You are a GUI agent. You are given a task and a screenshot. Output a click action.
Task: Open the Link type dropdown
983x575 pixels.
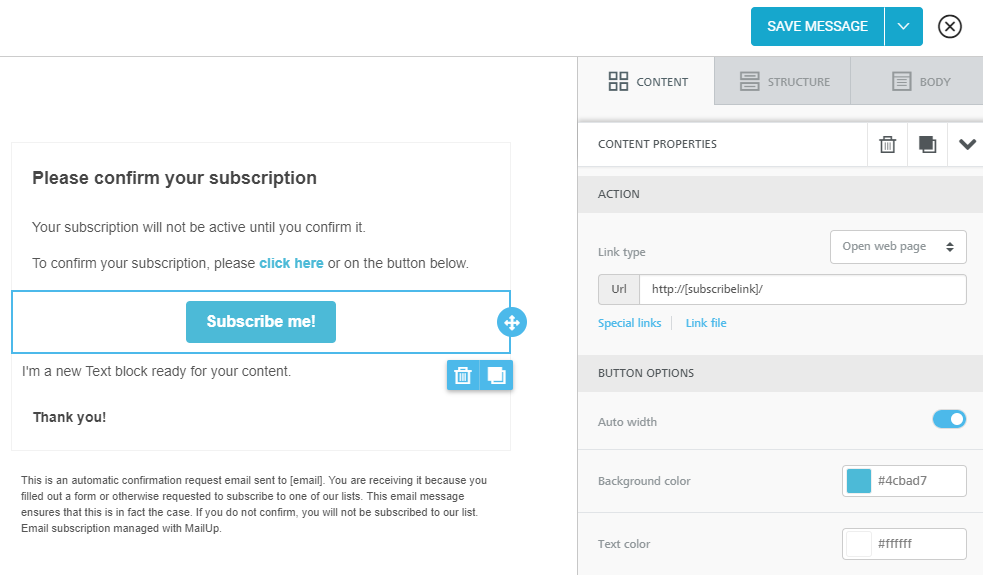click(898, 246)
